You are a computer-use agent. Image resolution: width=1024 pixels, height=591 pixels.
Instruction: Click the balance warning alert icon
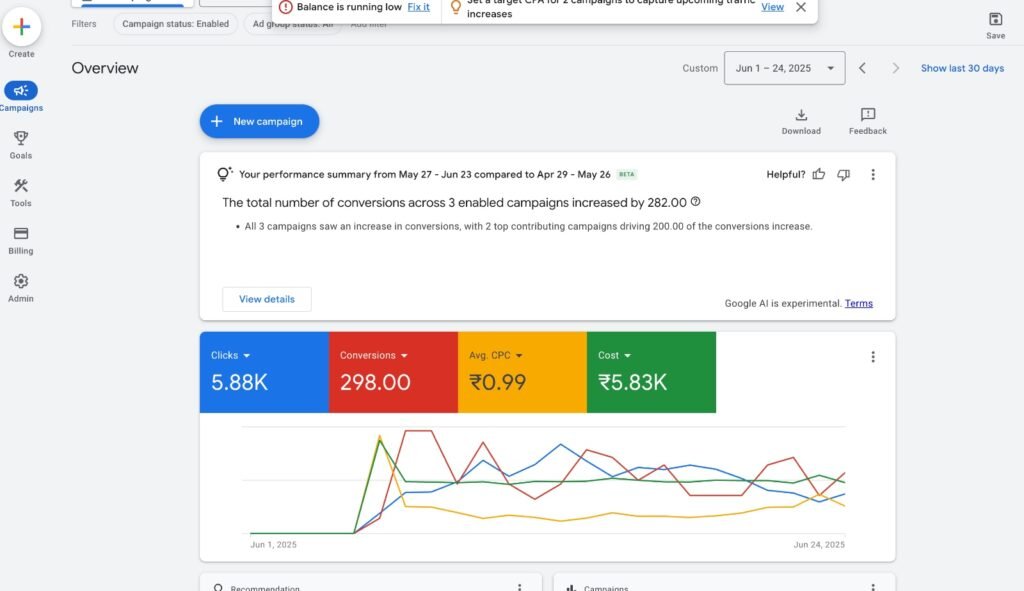click(x=285, y=7)
